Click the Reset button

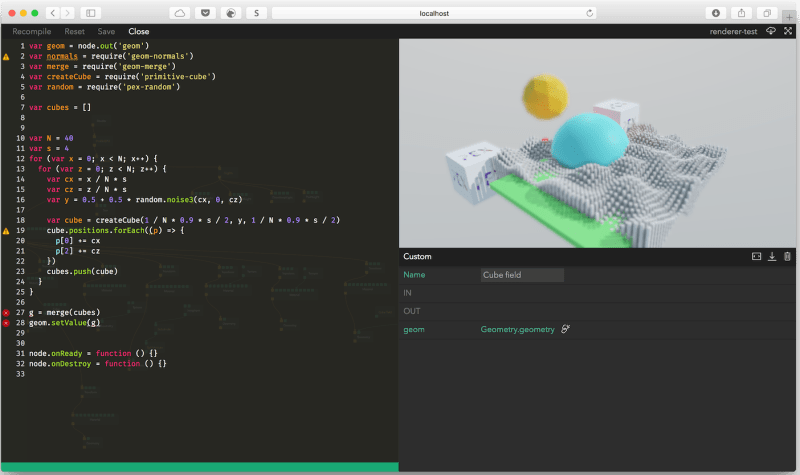[x=74, y=32]
